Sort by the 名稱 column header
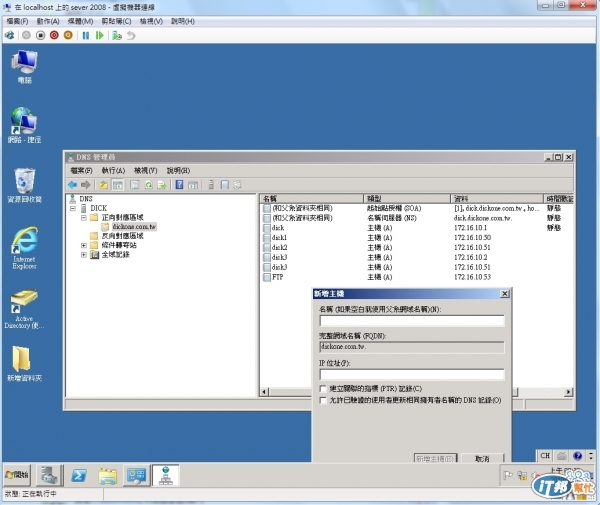 click(312, 199)
